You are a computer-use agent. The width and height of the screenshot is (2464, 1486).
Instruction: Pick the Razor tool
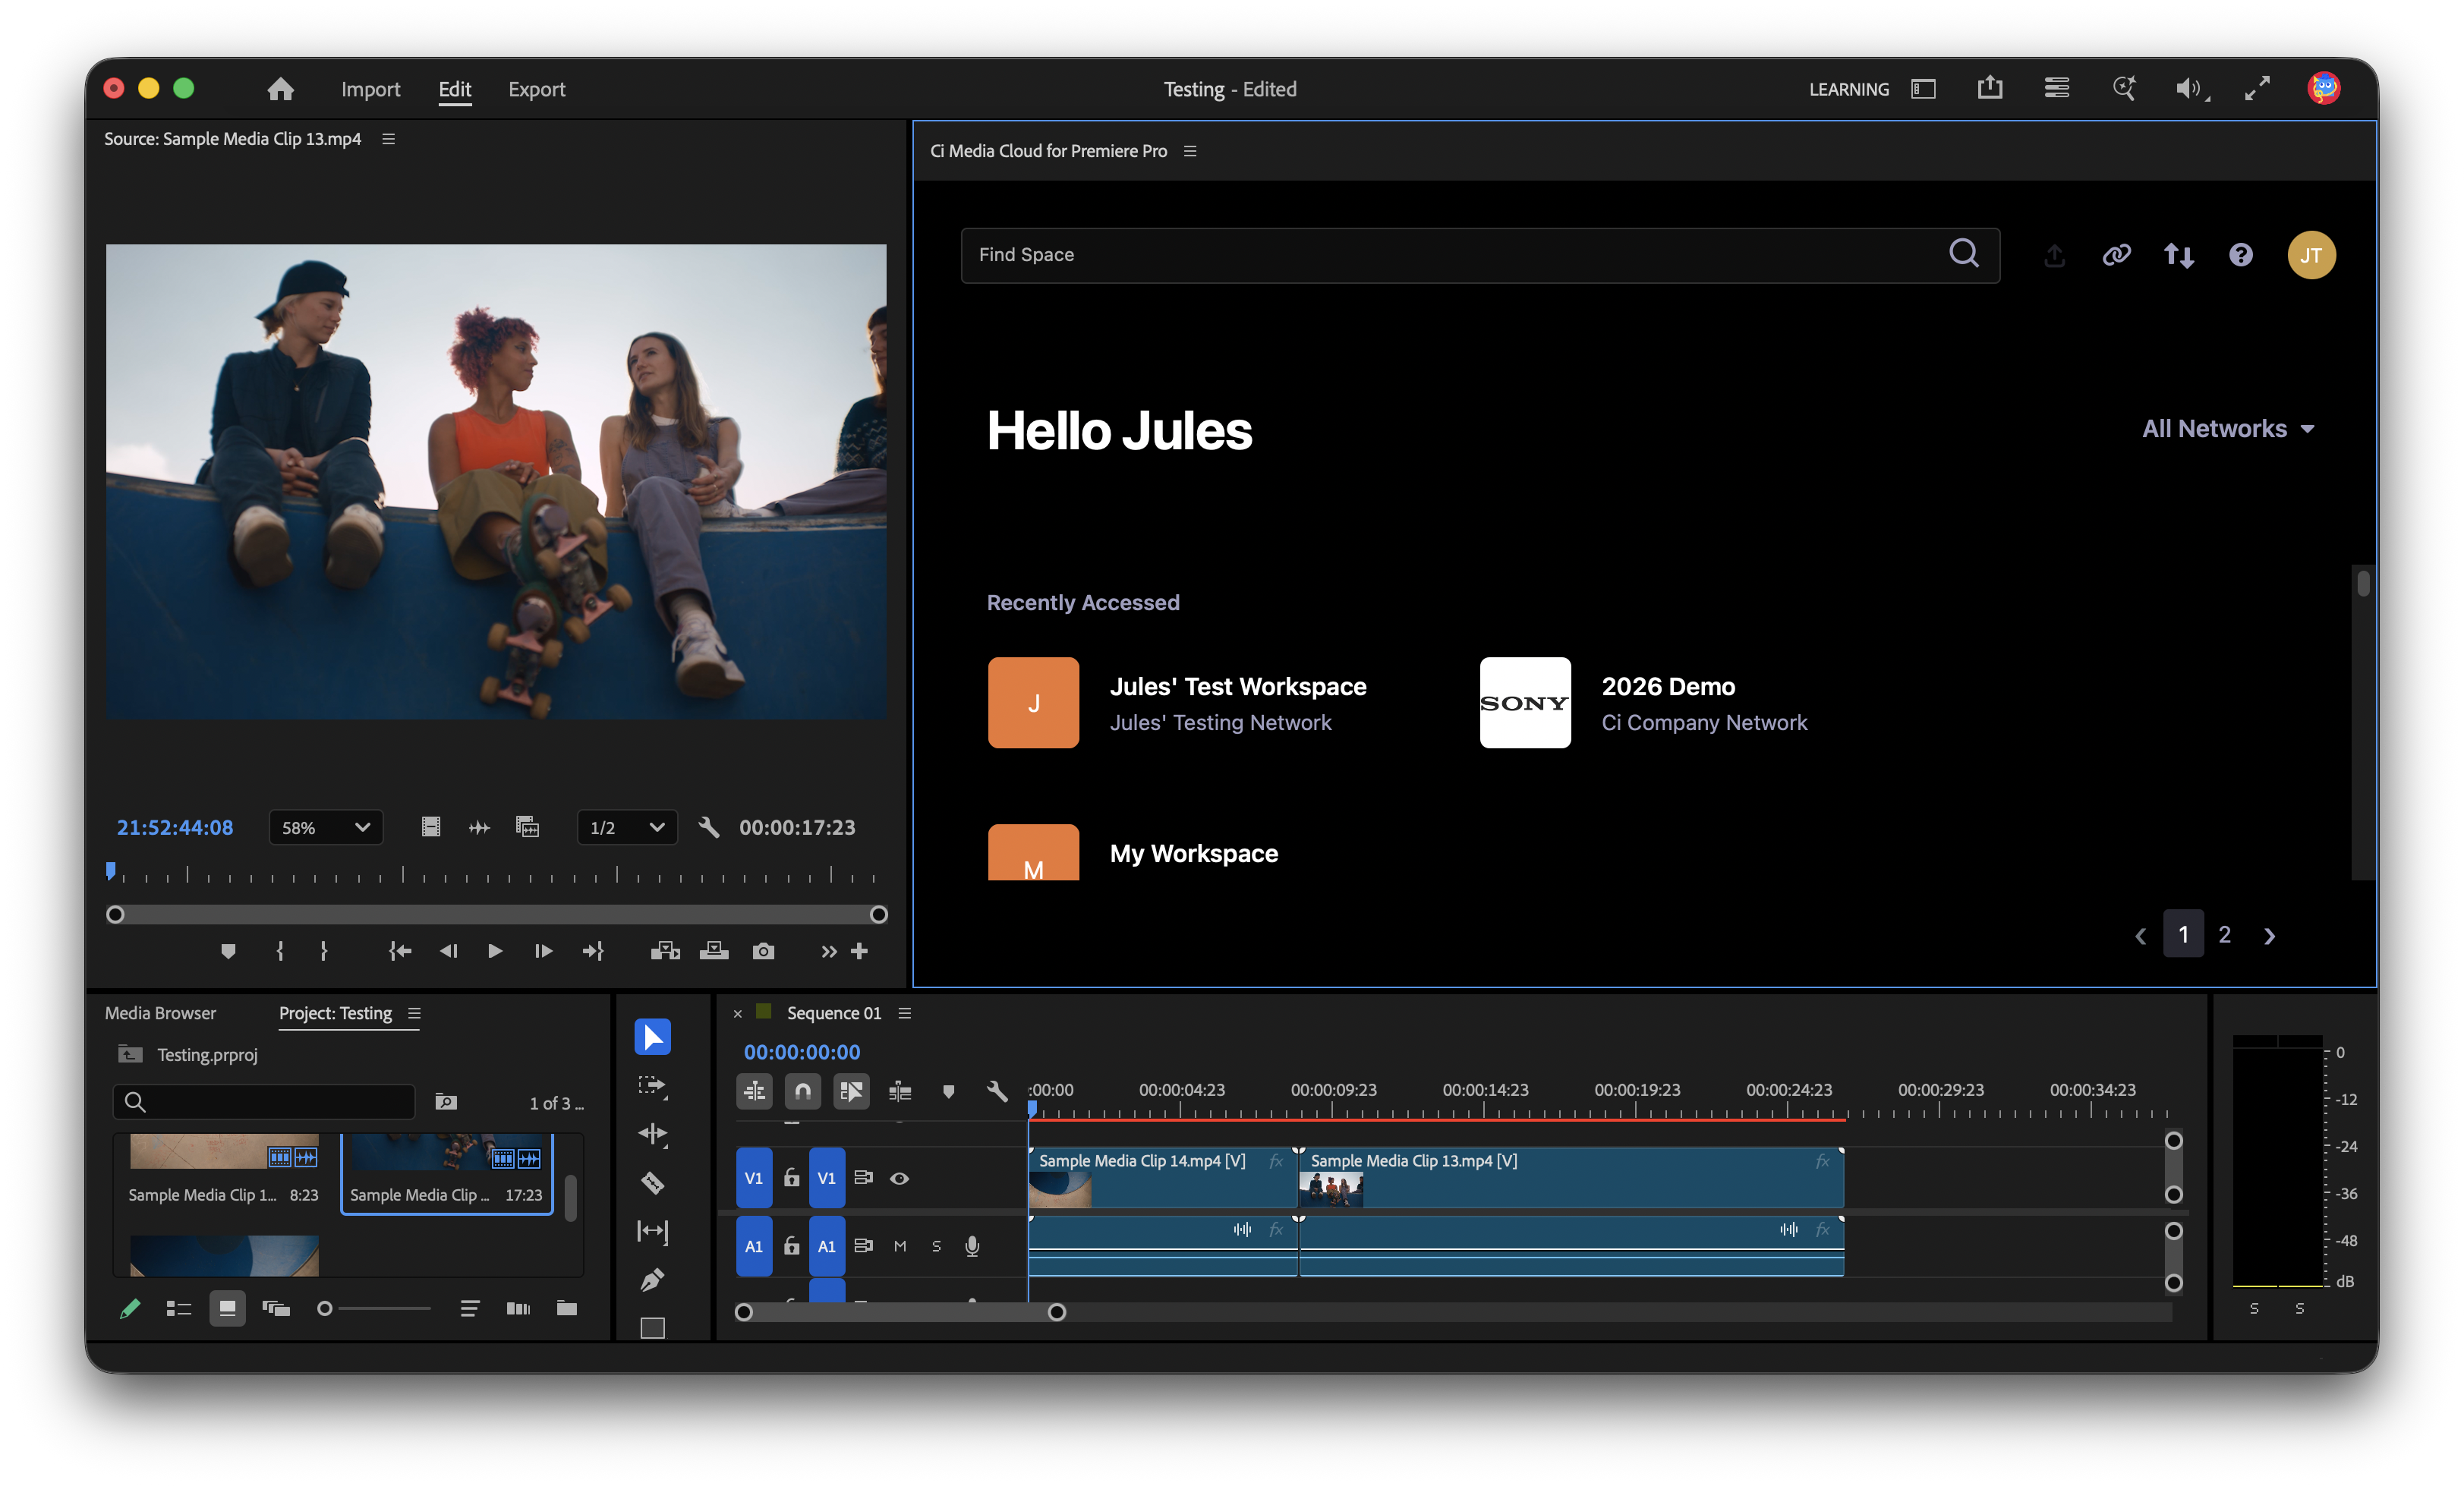click(x=652, y=1183)
